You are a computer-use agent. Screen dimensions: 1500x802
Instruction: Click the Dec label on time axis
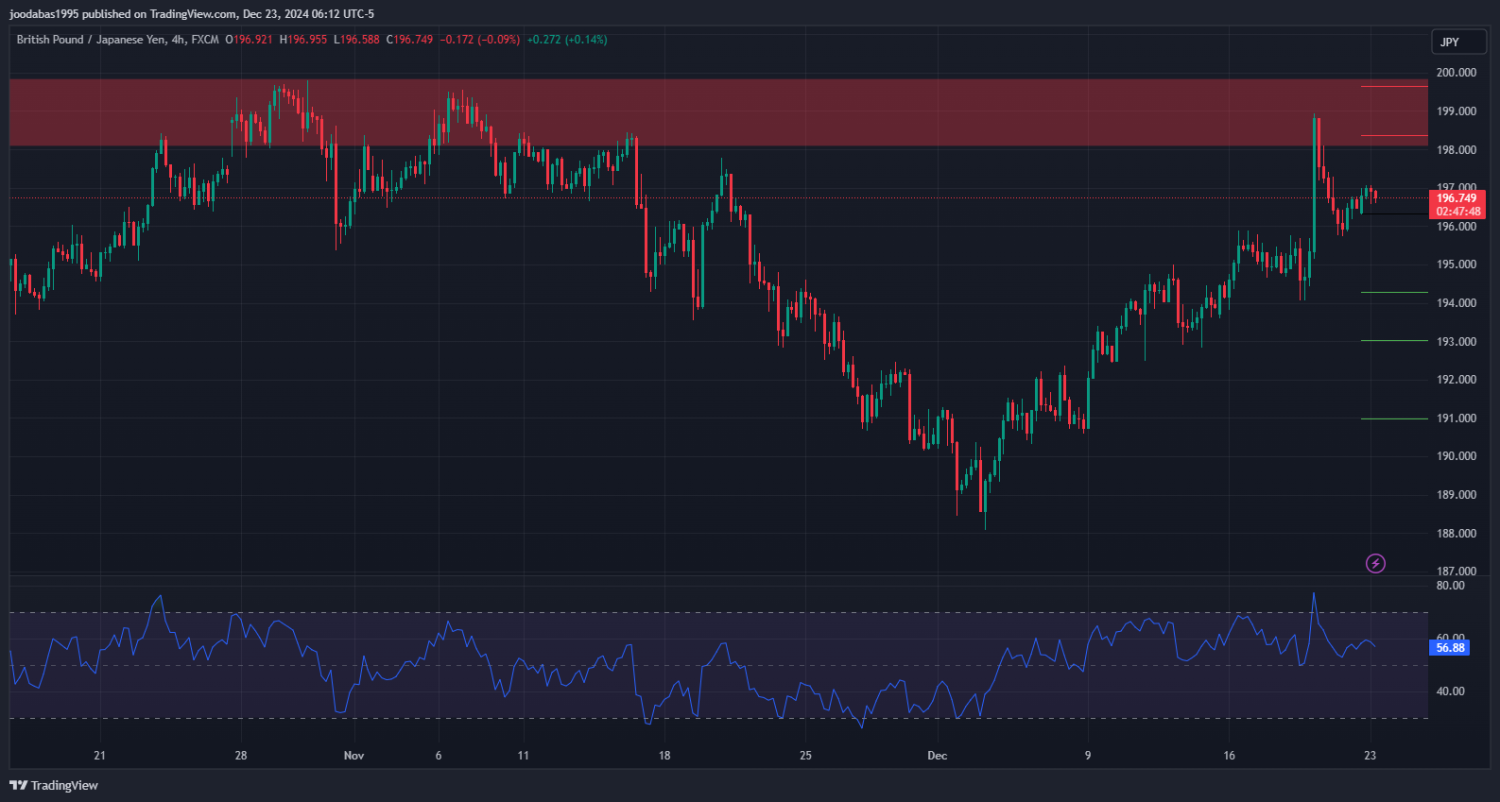tap(936, 756)
